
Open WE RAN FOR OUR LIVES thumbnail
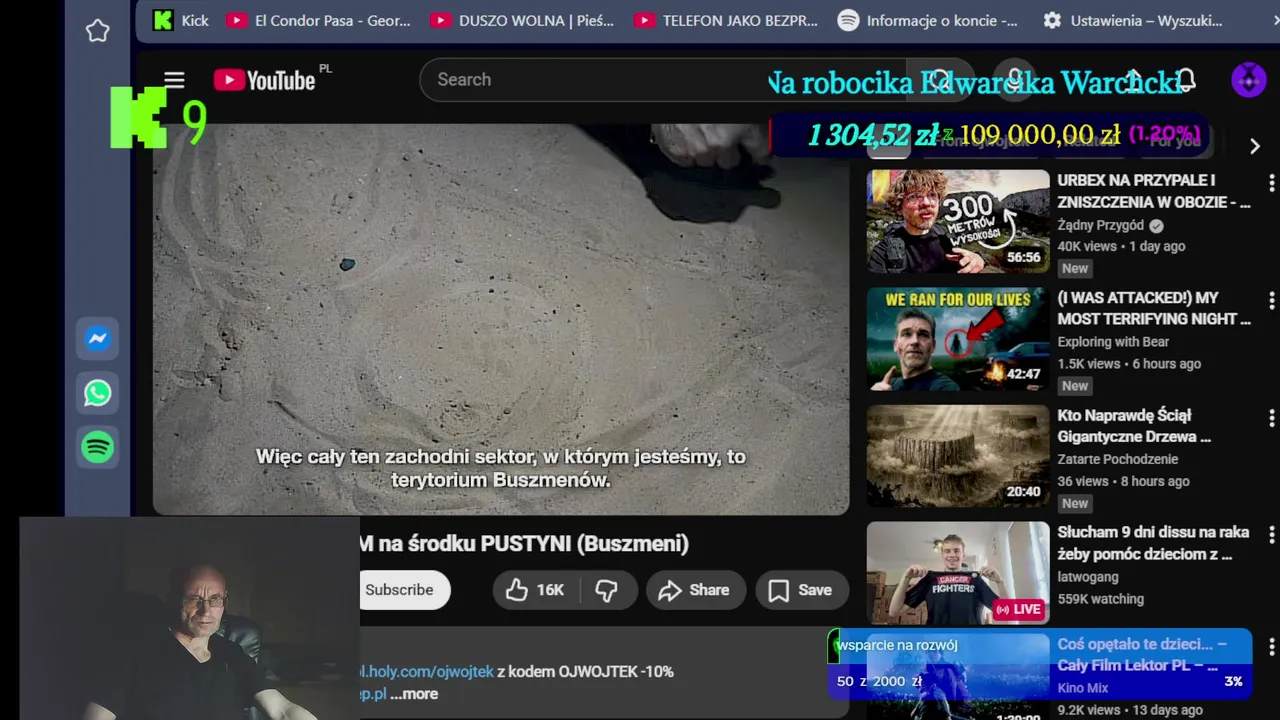pyautogui.click(x=958, y=339)
